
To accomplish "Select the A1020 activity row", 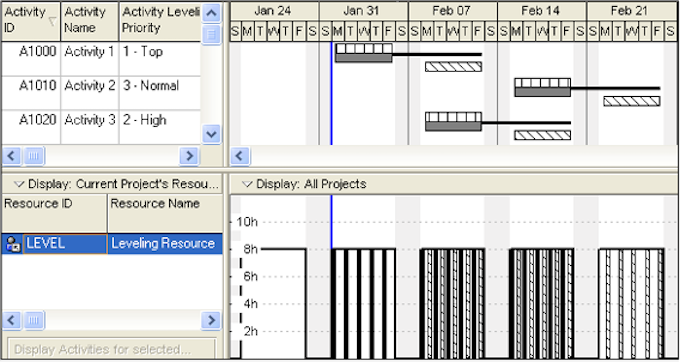I will [101, 127].
